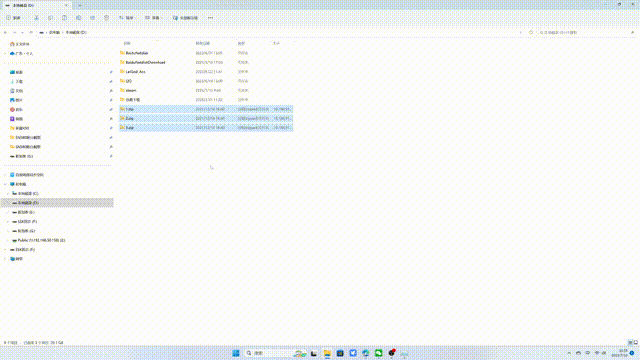640x360 pixels.
Task: Expand Local Disk (C:) chevron in tree
Action: pyautogui.click(x=7, y=193)
